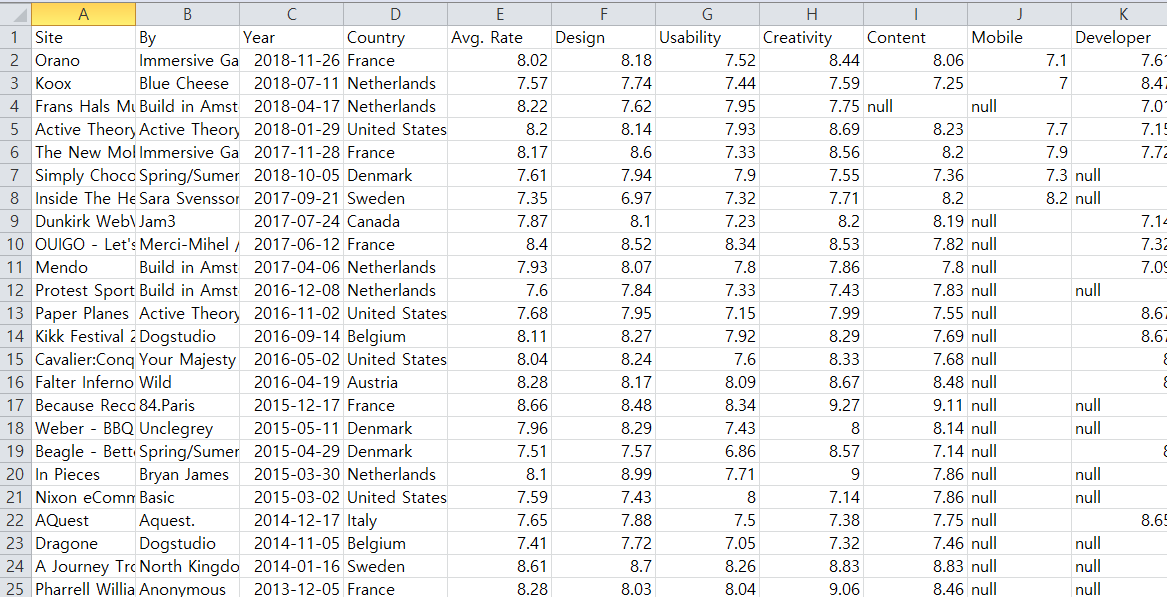Viewport: 1167px width, 597px height.
Task: Select the date cell 2016-04-19
Action: click(292, 383)
